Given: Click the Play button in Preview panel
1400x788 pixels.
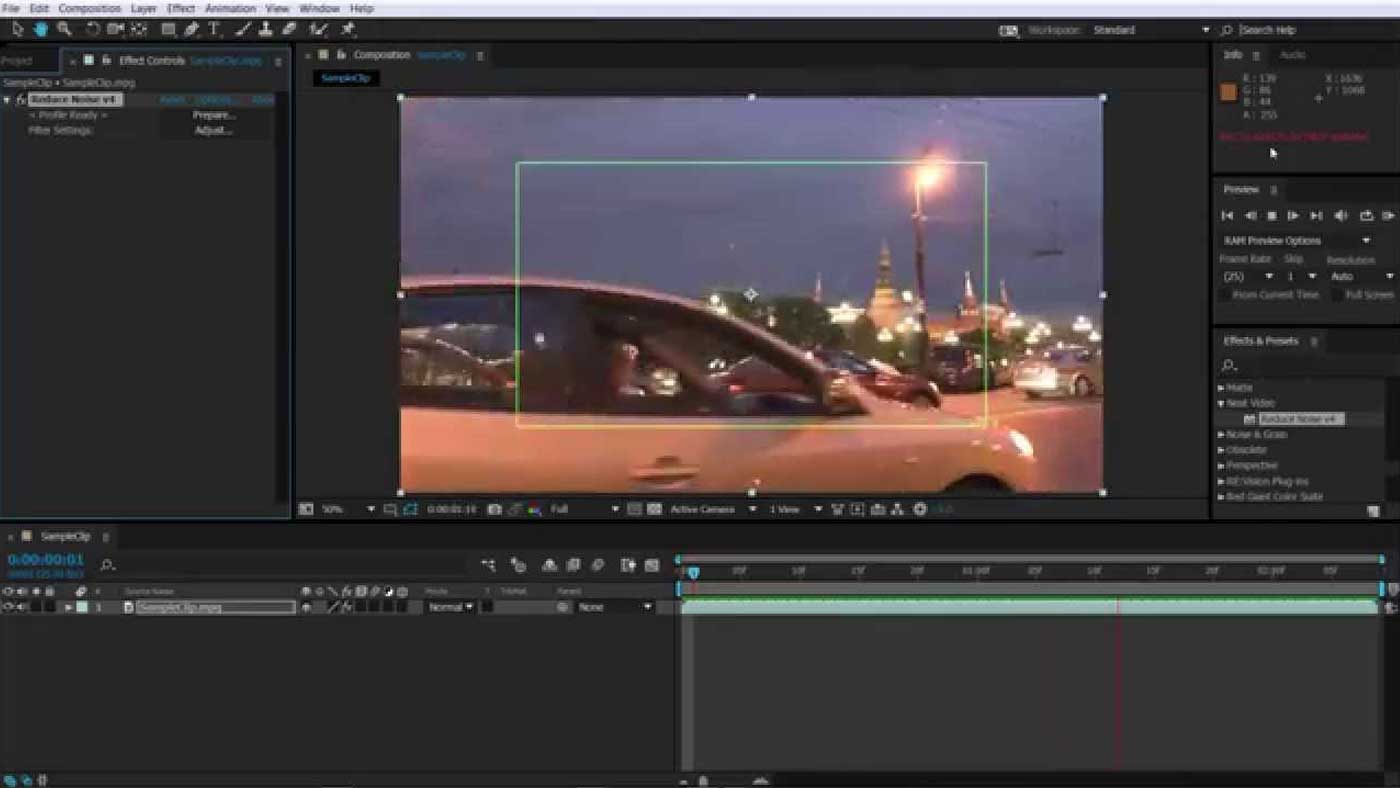Looking at the screenshot, I should pos(1293,215).
